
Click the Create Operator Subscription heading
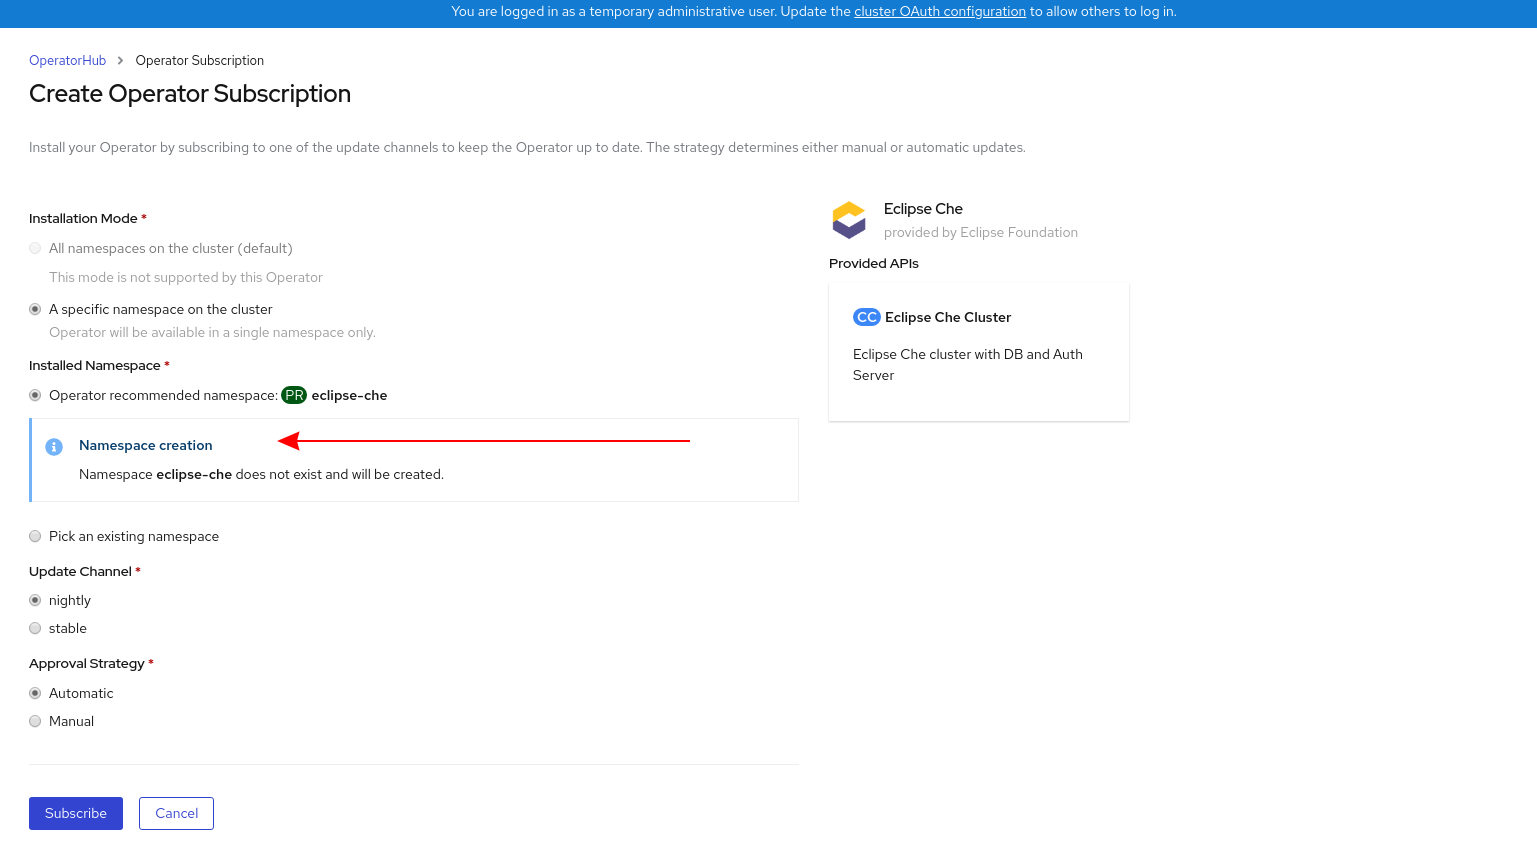click(x=190, y=93)
